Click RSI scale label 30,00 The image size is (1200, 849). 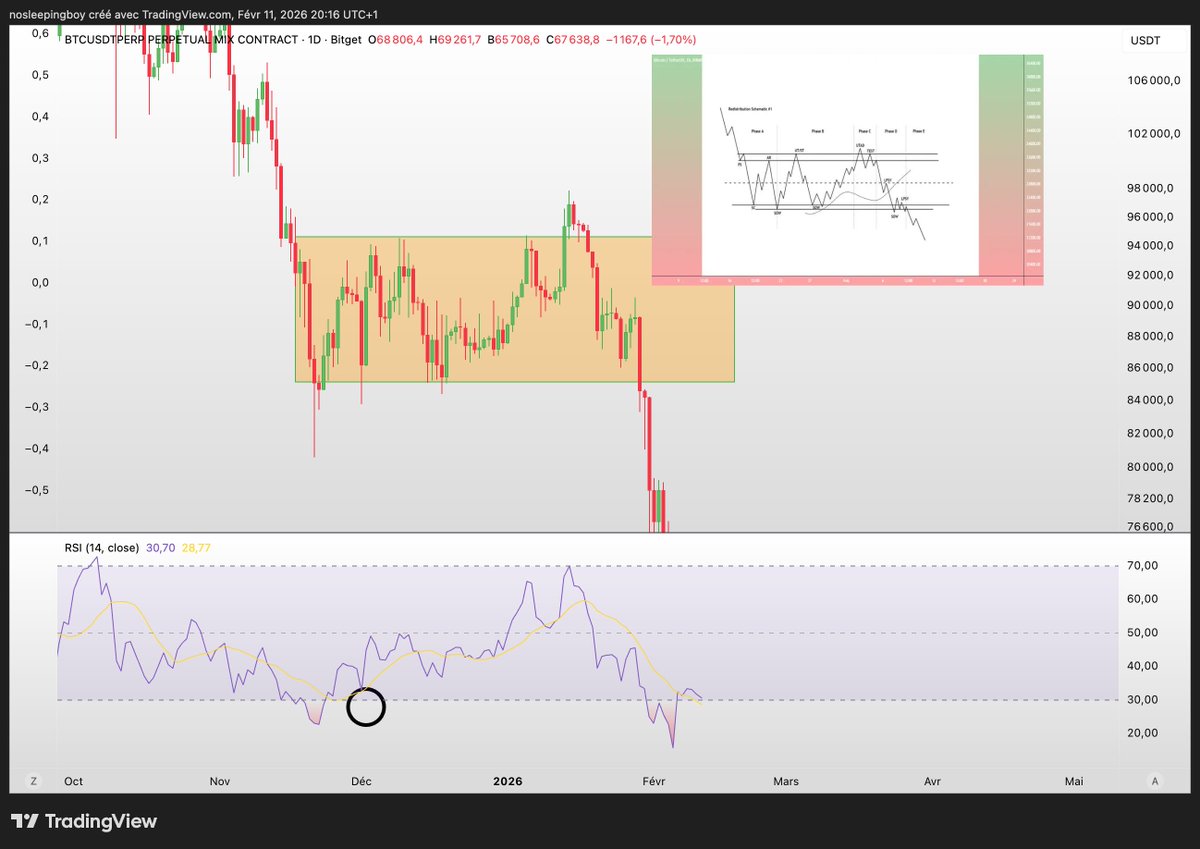tap(1142, 699)
